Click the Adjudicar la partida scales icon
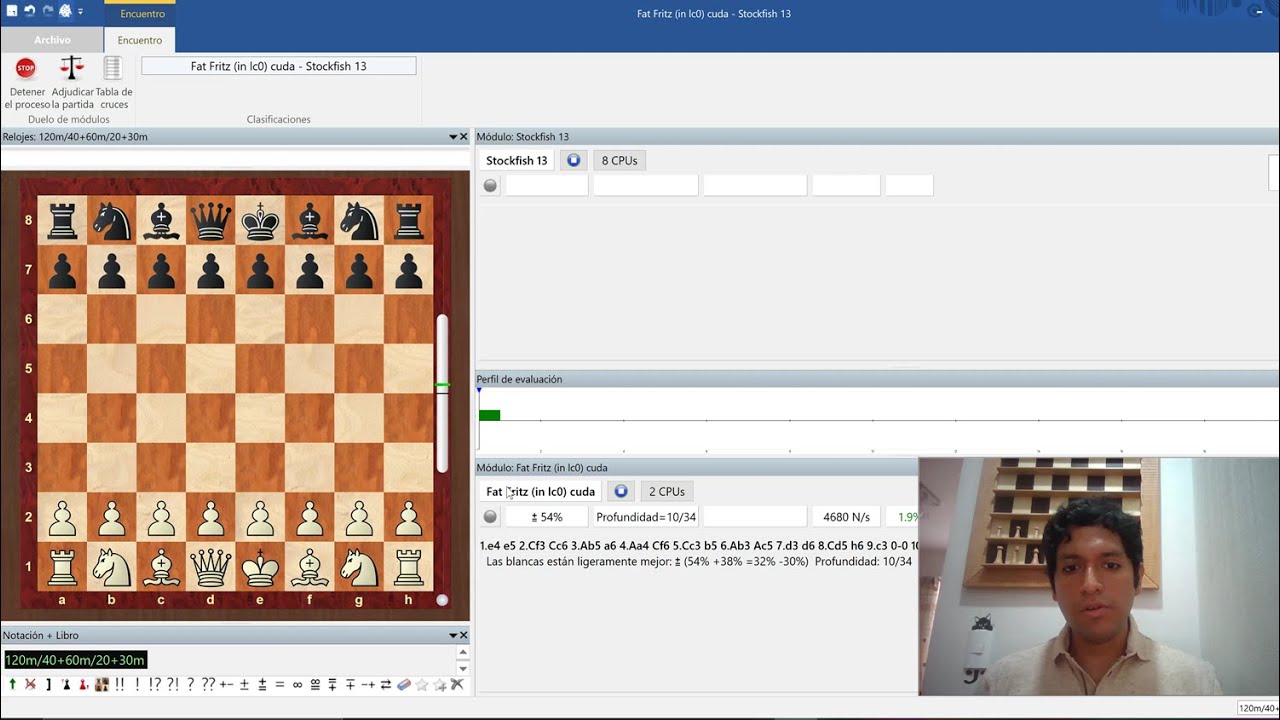 [71, 68]
